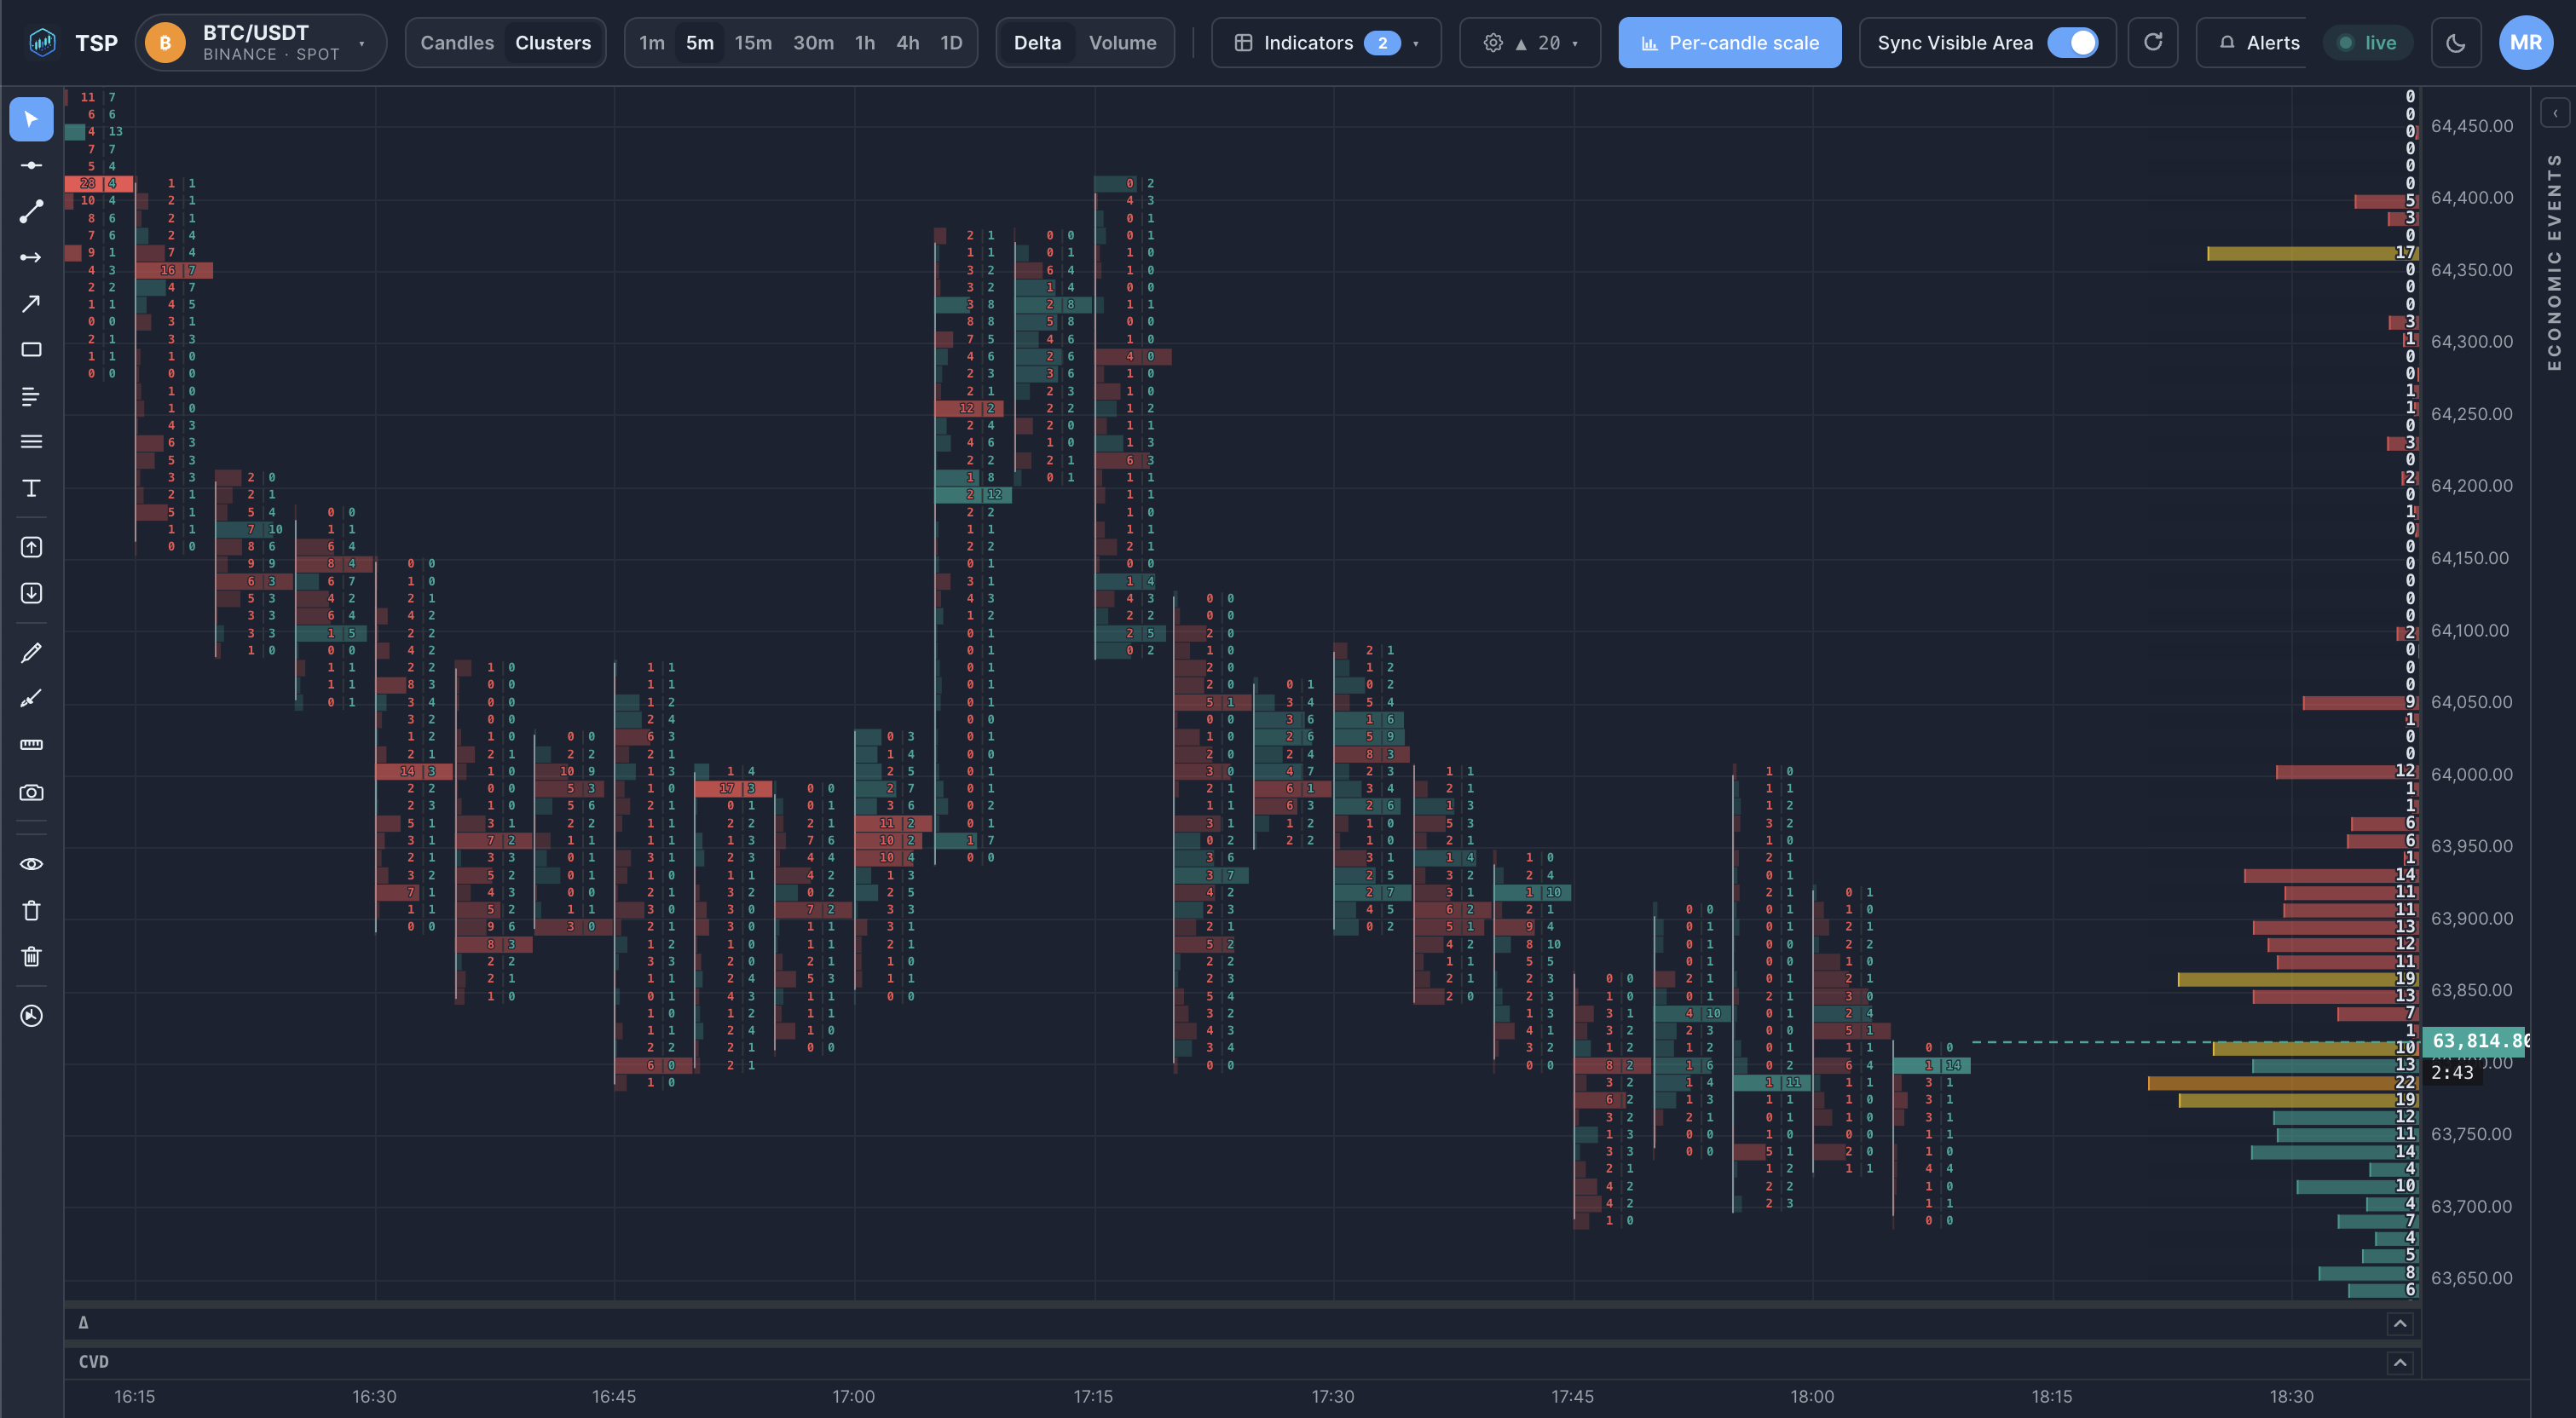Select the horizontal ray tool
Image resolution: width=2576 pixels, height=1418 pixels.
pyautogui.click(x=31, y=257)
